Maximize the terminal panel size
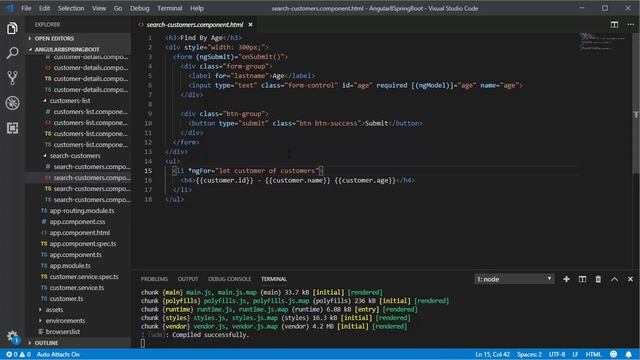The image size is (640, 360). 614,279
